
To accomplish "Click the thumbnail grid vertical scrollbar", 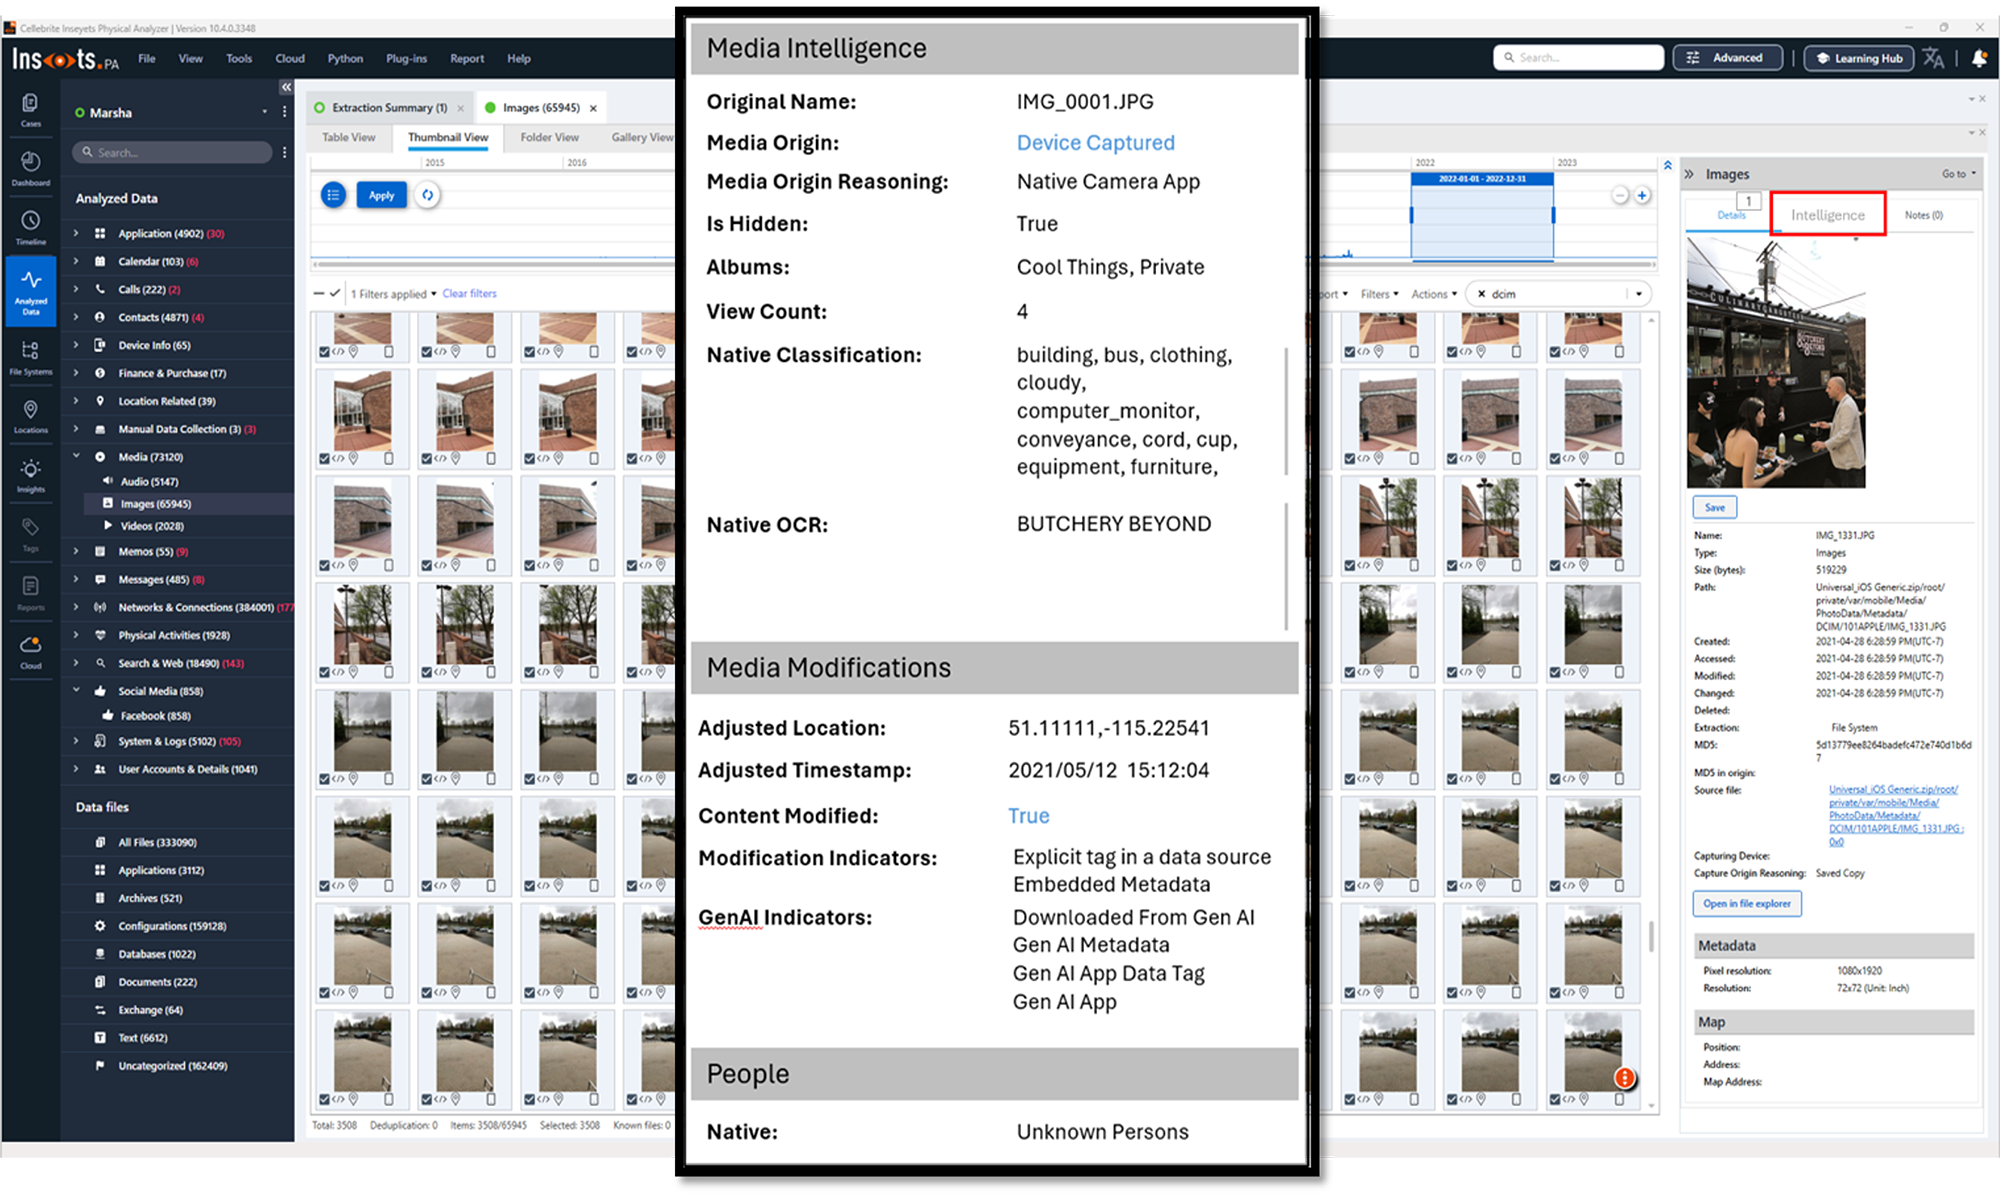I will (x=1651, y=936).
